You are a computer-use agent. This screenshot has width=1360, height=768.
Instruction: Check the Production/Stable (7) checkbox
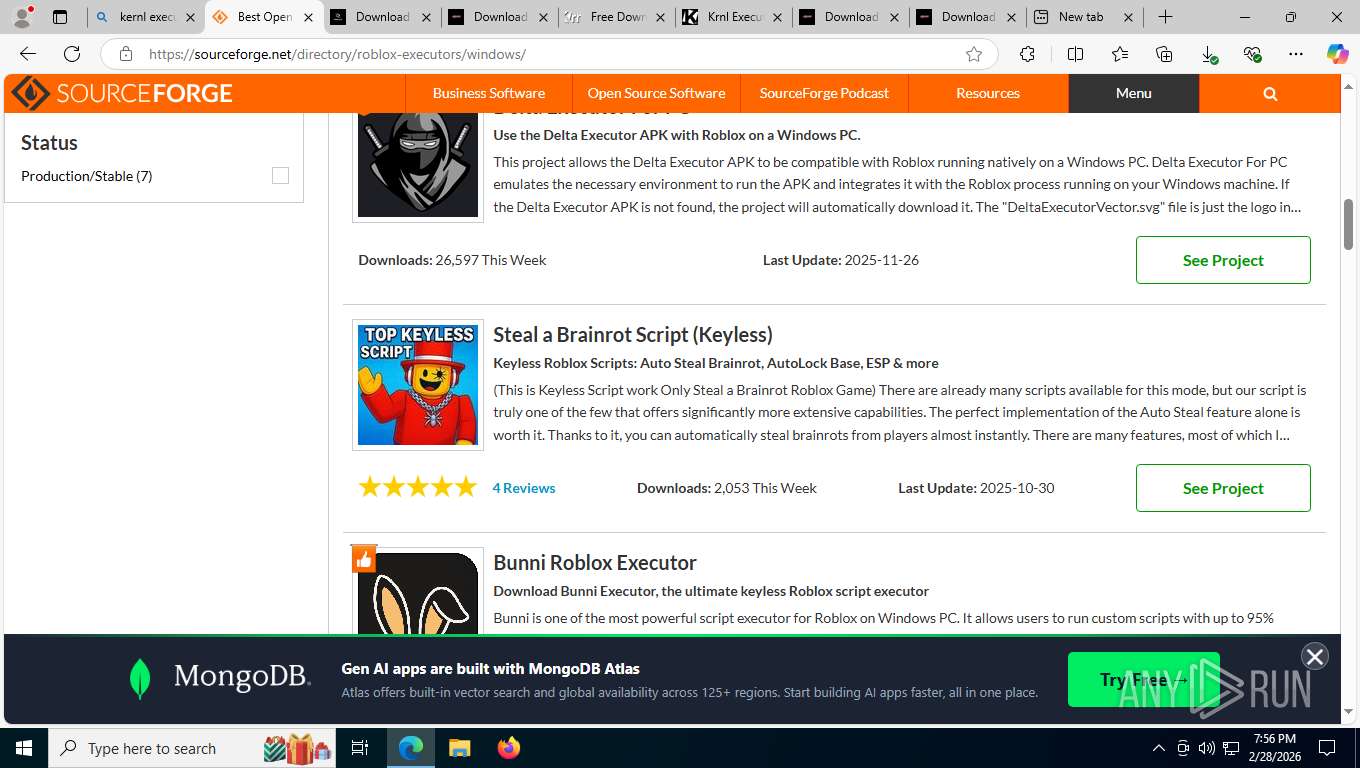tap(280, 176)
